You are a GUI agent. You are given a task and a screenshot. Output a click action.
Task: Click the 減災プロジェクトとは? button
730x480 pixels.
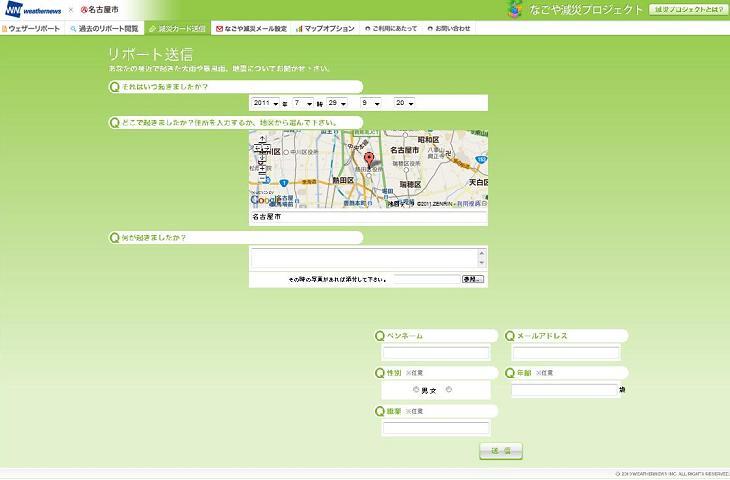click(x=688, y=9)
